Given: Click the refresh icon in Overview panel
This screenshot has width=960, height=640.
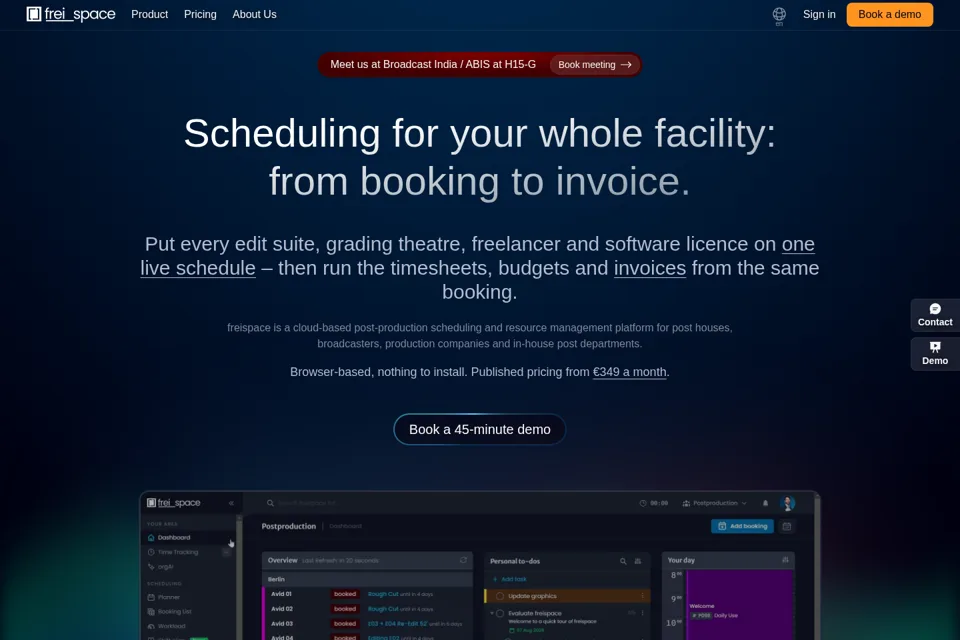Looking at the screenshot, I should pyautogui.click(x=463, y=560).
